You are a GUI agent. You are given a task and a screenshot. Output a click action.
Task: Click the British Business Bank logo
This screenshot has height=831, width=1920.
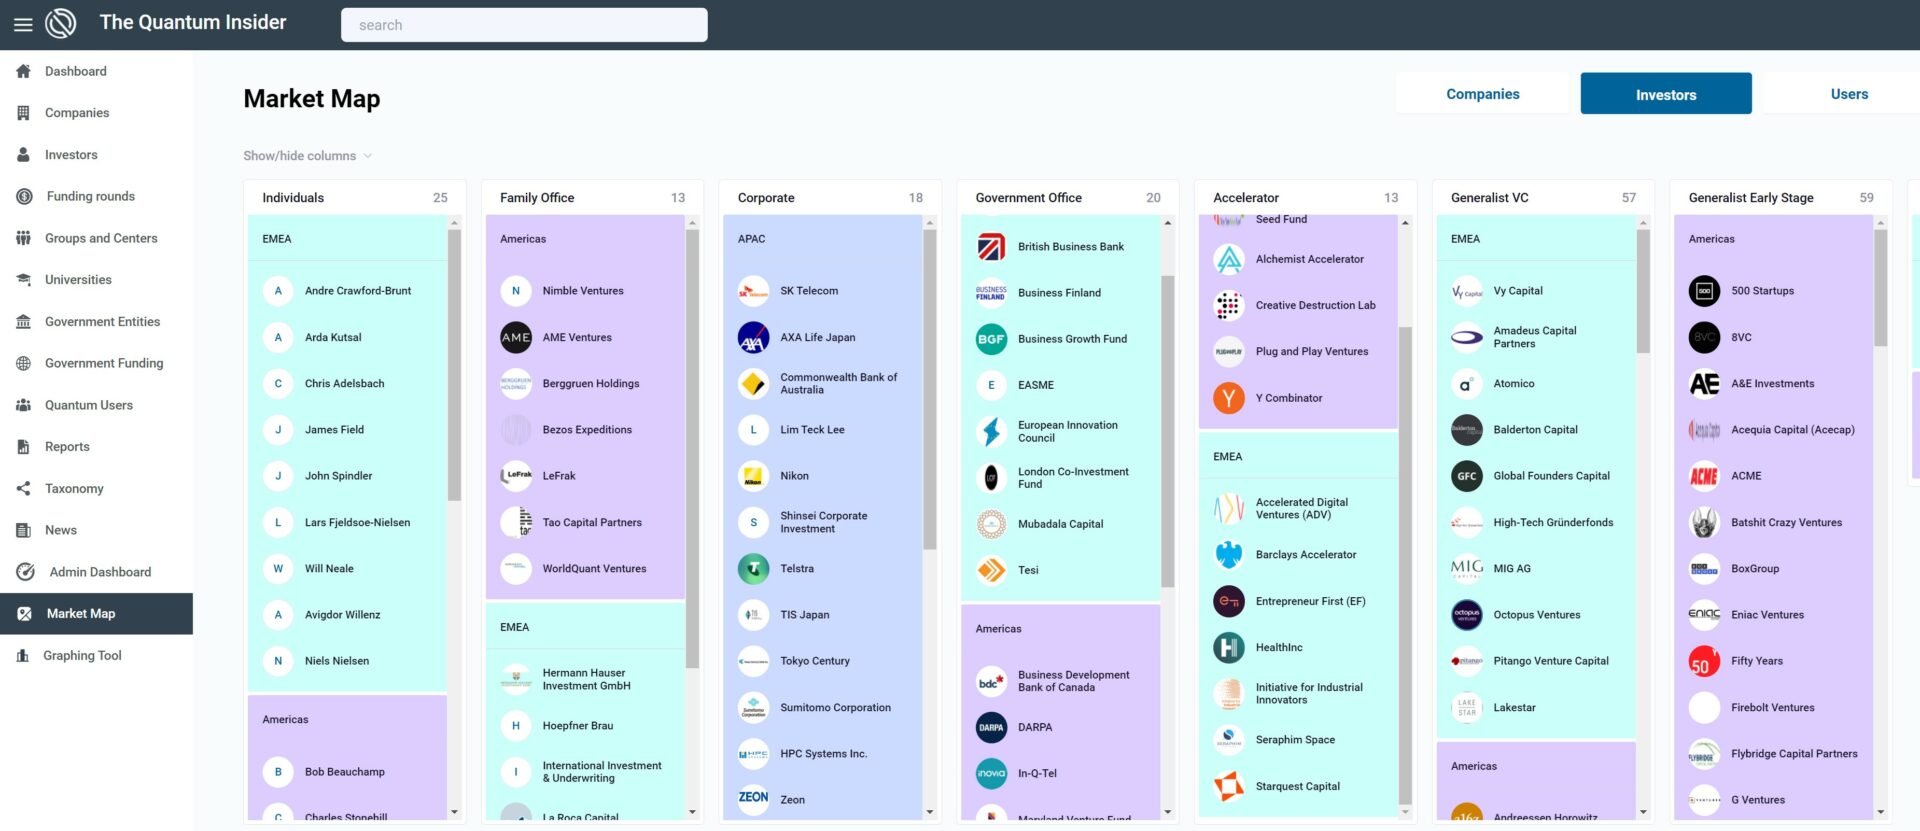point(991,246)
